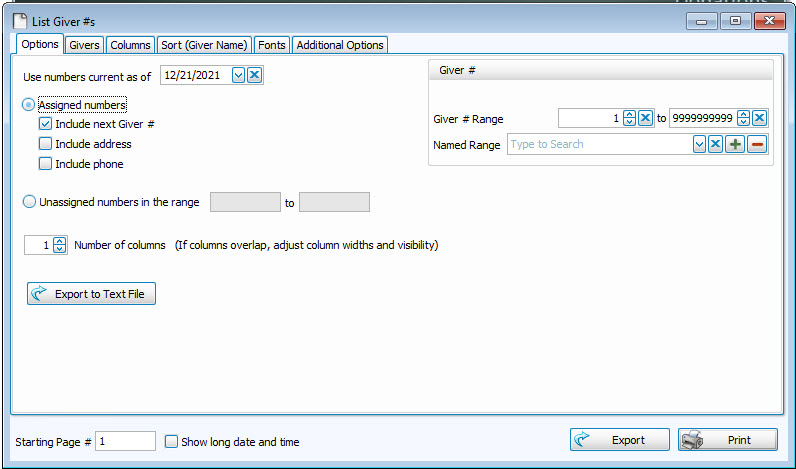Open the Additional Options tab
The image size is (796, 469).
[x=340, y=45]
